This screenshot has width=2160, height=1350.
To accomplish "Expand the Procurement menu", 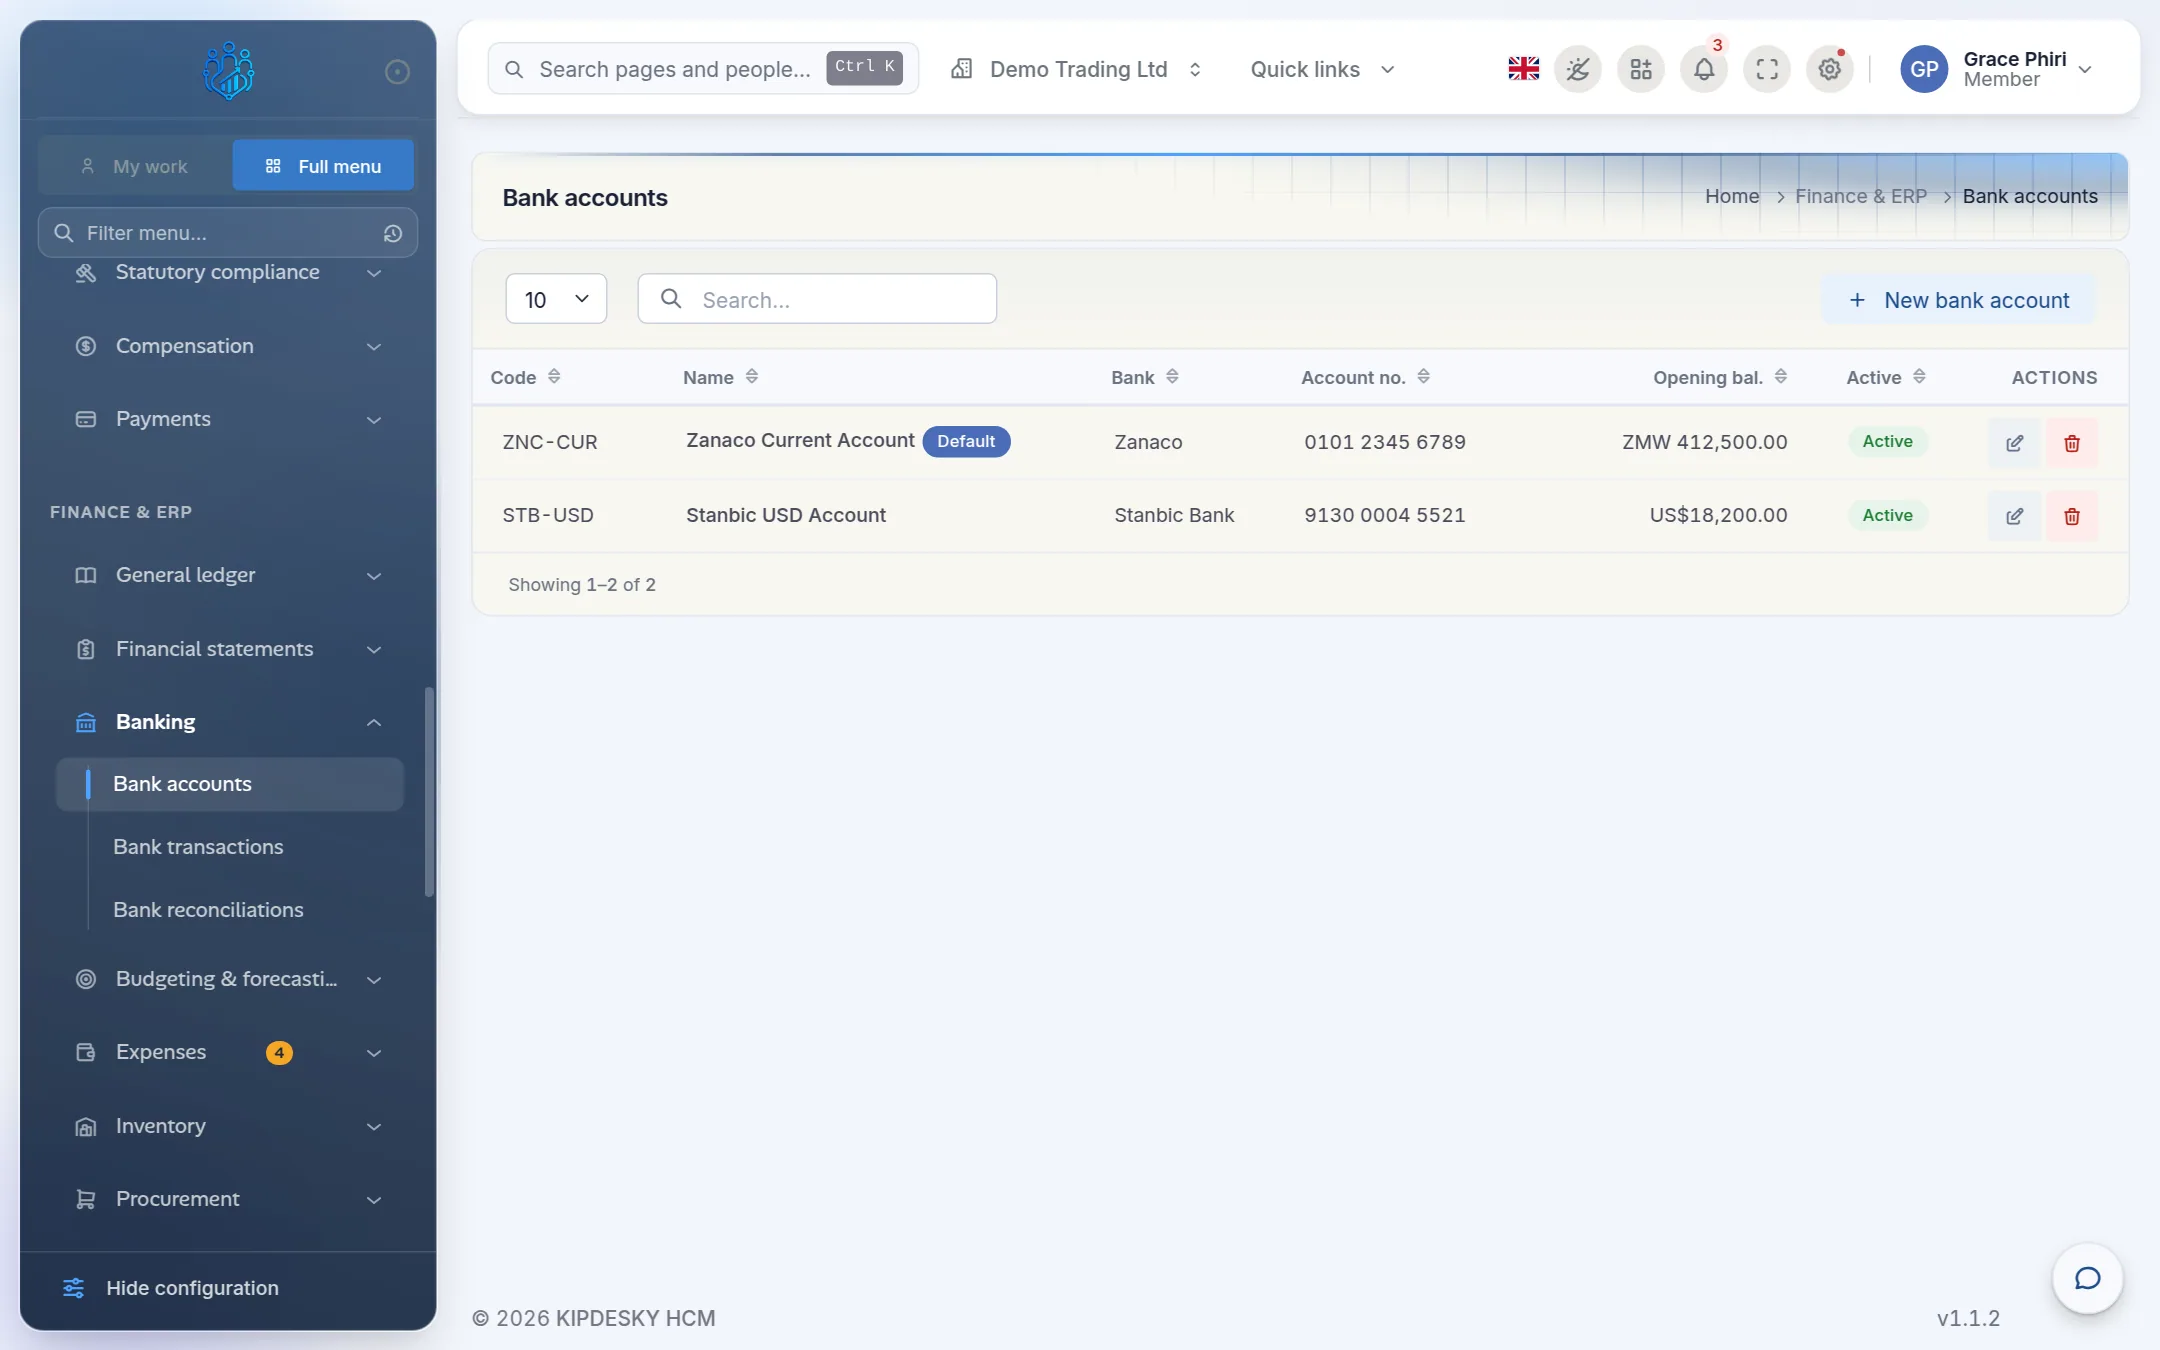I will coord(229,1199).
